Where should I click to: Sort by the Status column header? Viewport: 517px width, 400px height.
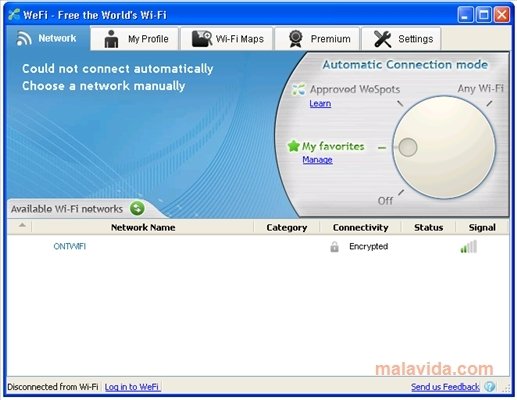click(x=428, y=227)
